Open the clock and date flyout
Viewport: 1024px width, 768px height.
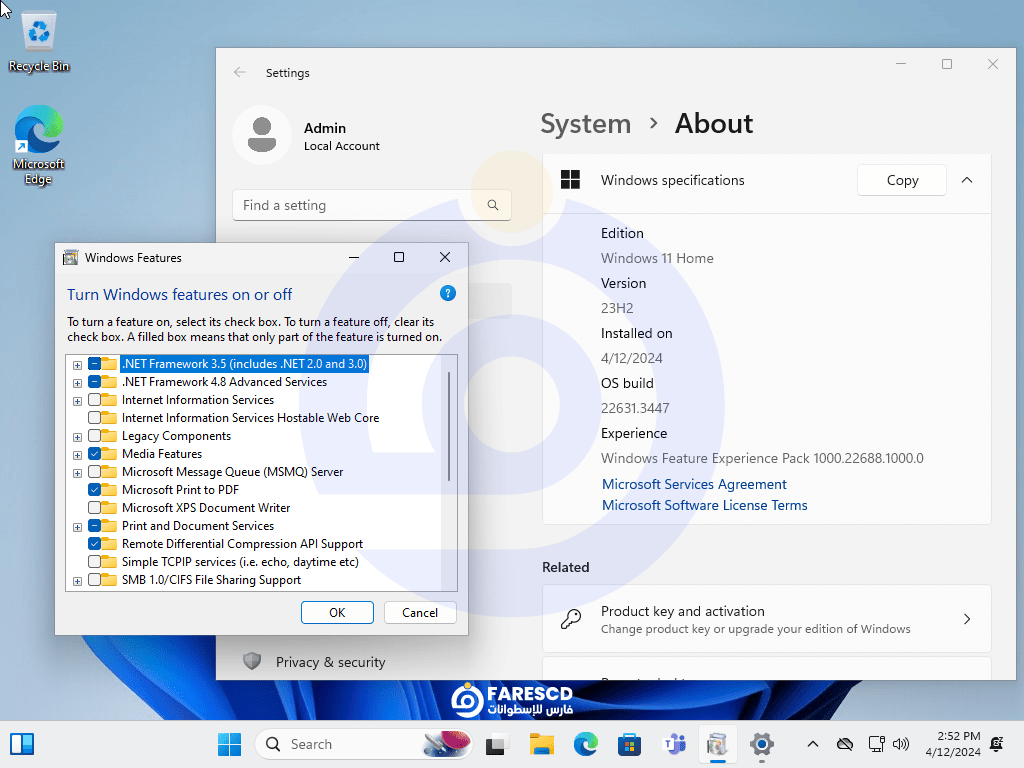click(953, 744)
